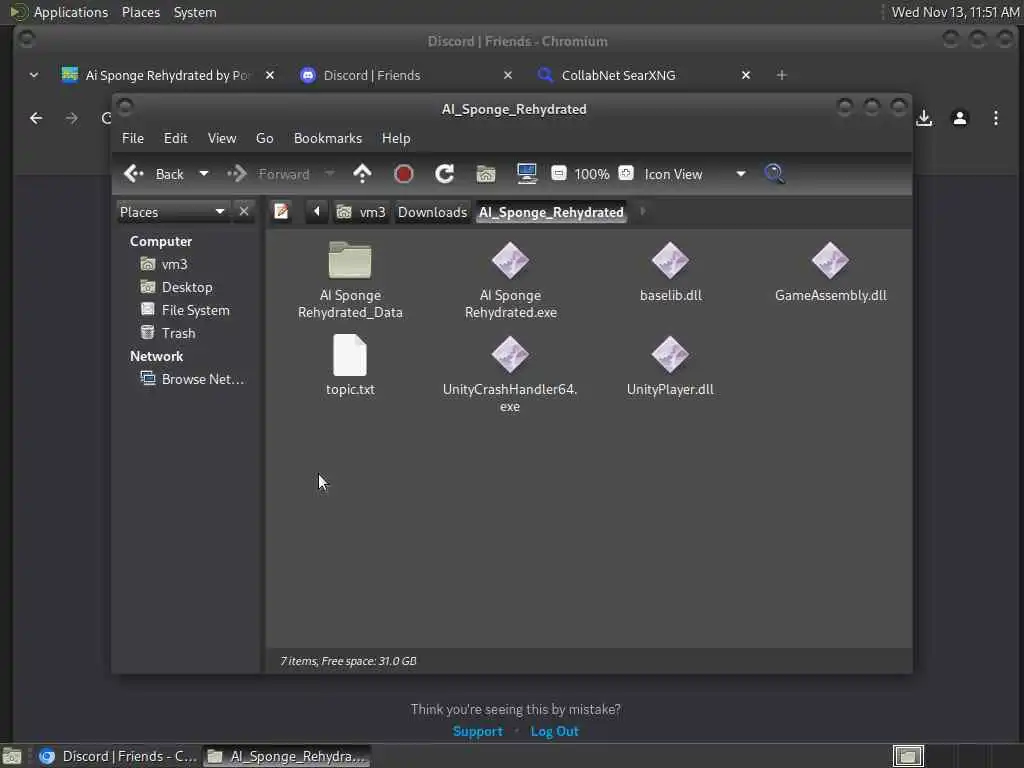Zoom out with the minus icon
This screenshot has width=1024, height=768.
pos(558,174)
